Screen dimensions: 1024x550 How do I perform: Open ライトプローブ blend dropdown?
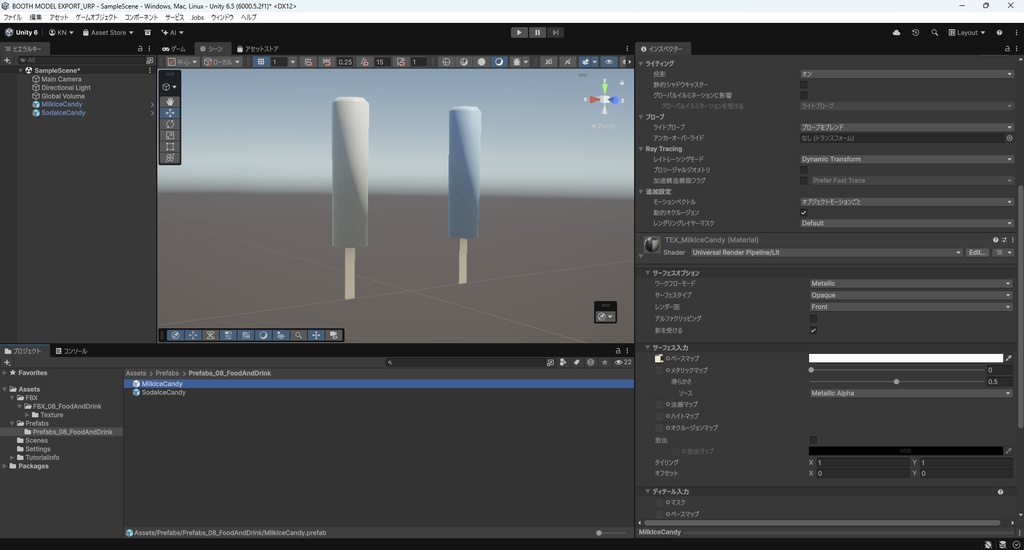tap(906, 127)
